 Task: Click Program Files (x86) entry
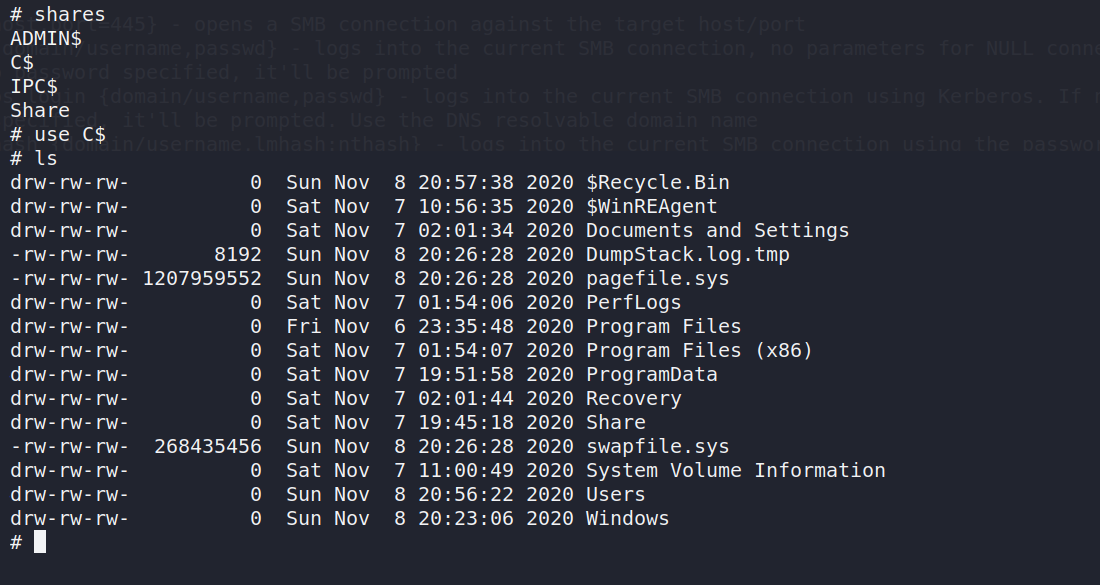[699, 351]
